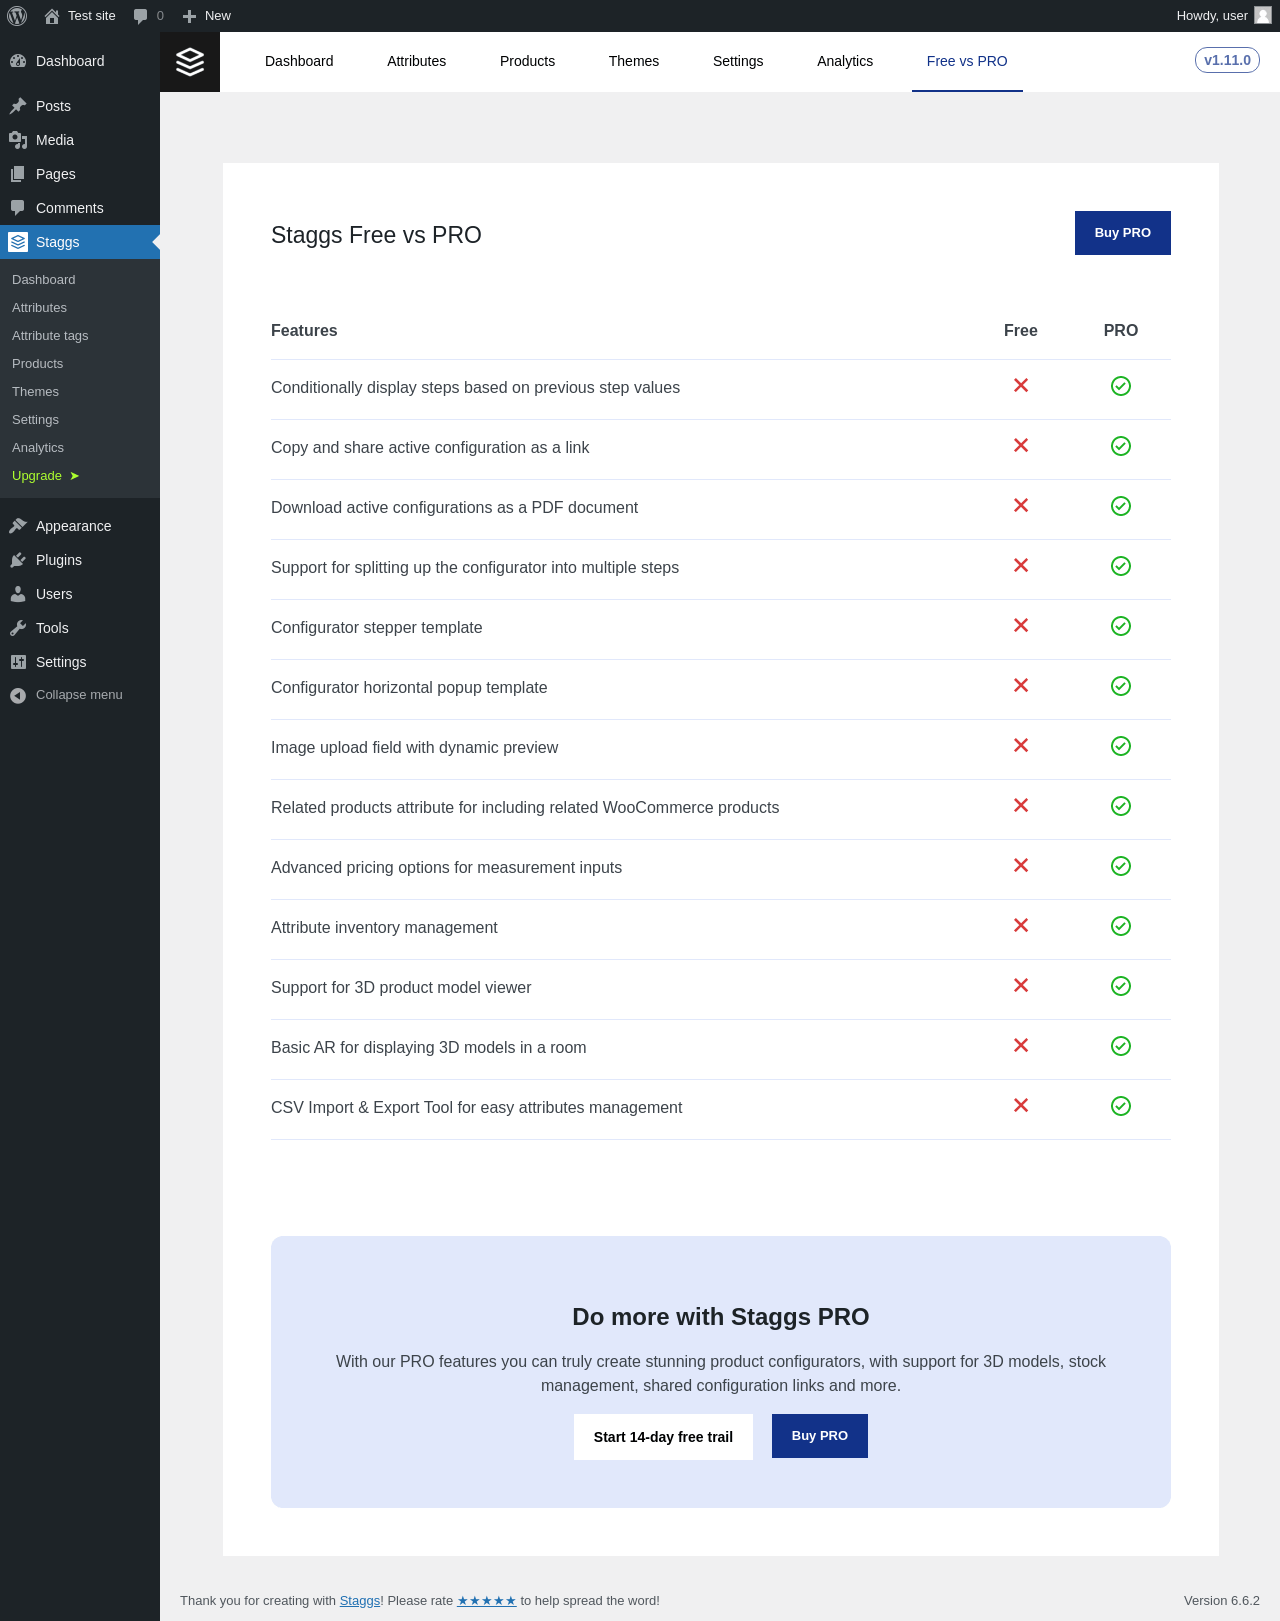The image size is (1280, 1621).
Task: Open the Settings tab in Staggs header
Action: 738,61
